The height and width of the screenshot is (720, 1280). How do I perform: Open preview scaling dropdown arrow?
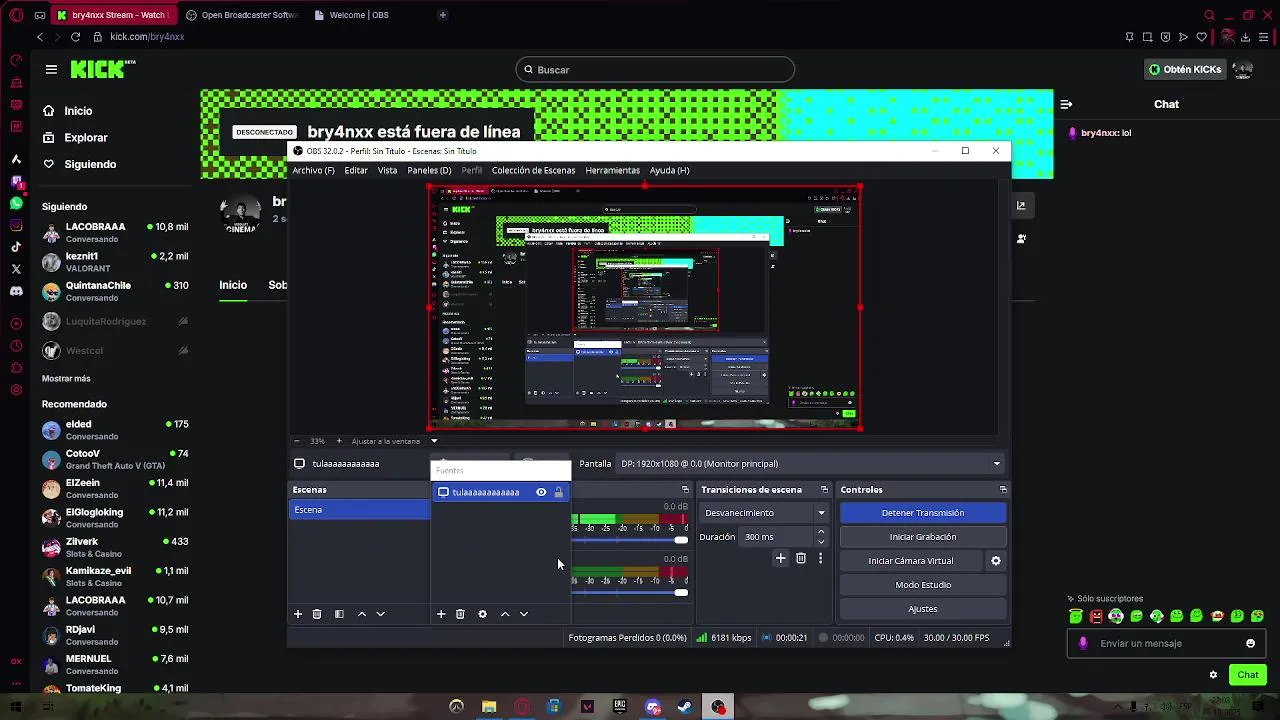(x=434, y=441)
